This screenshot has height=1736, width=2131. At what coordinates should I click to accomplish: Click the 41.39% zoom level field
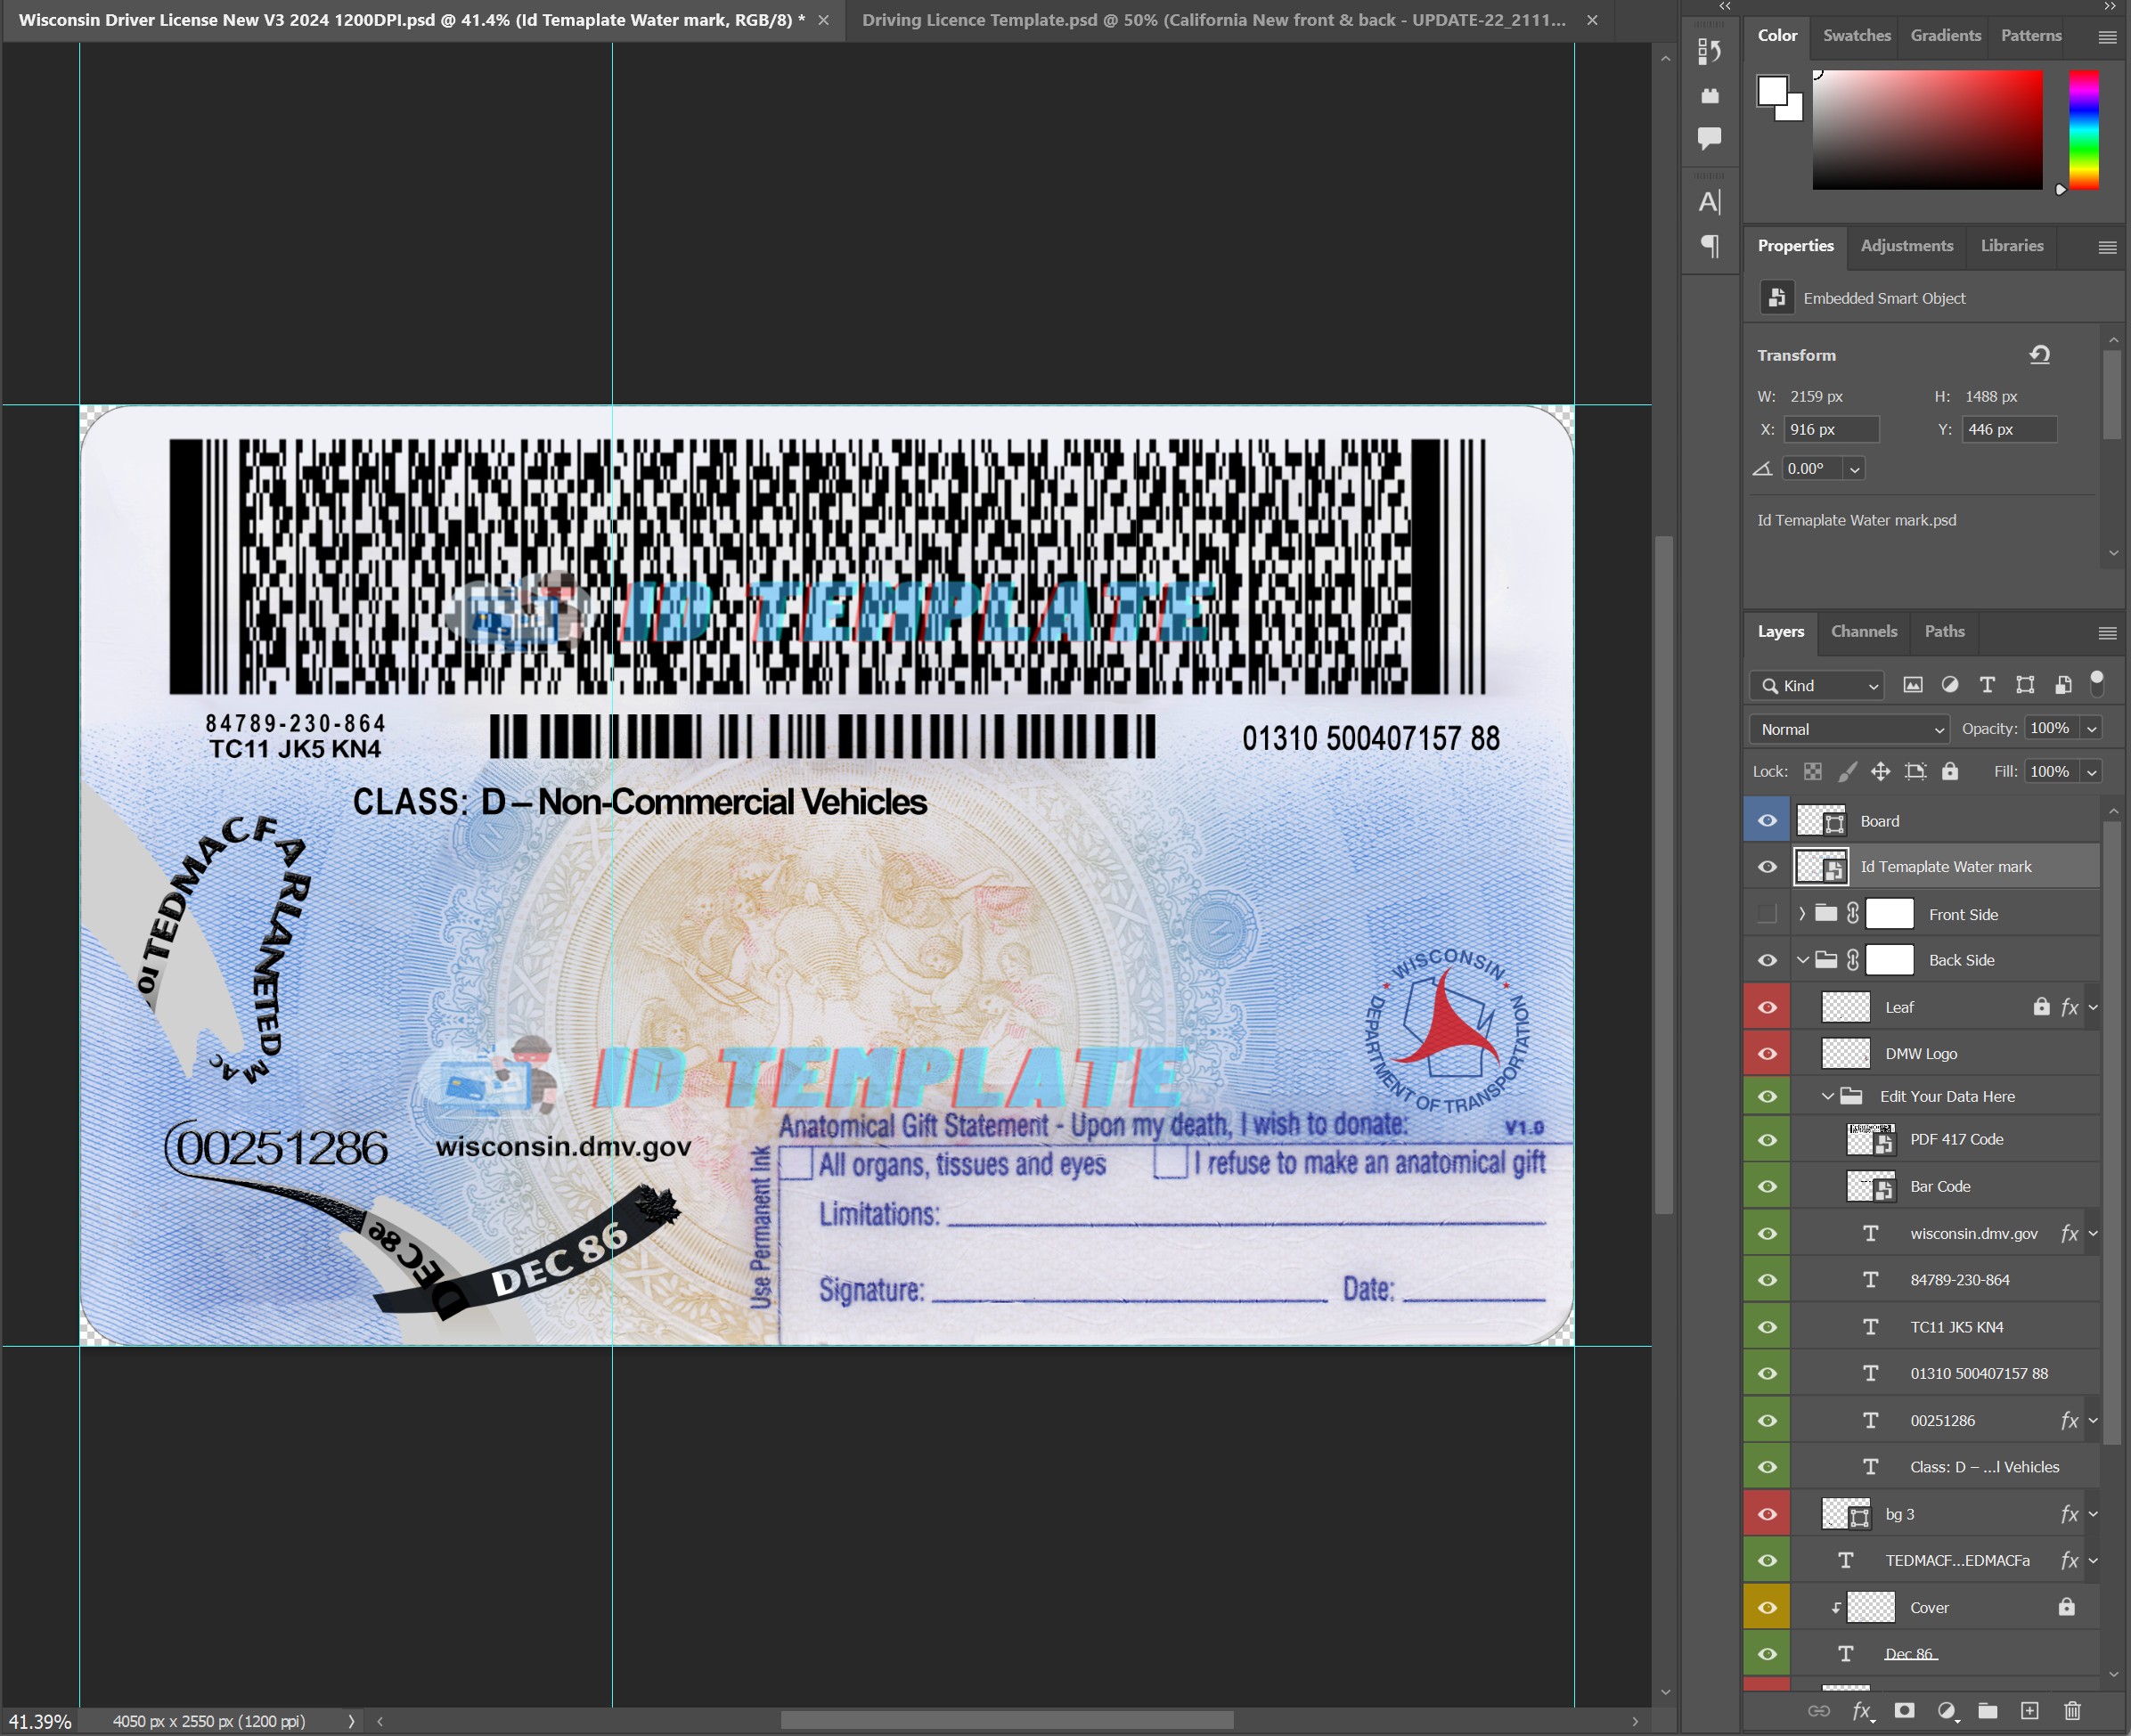click(40, 1721)
